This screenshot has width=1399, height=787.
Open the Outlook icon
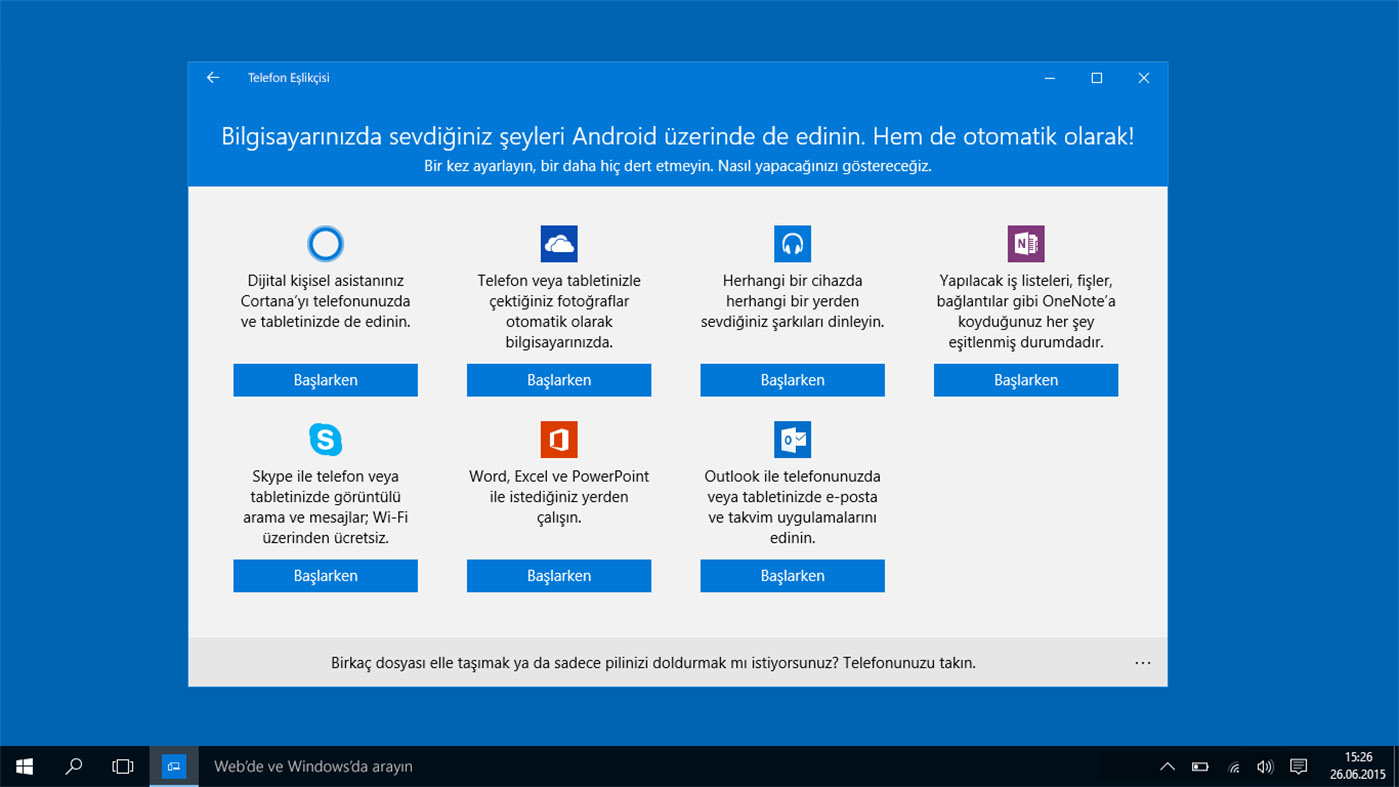(x=791, y=438)
